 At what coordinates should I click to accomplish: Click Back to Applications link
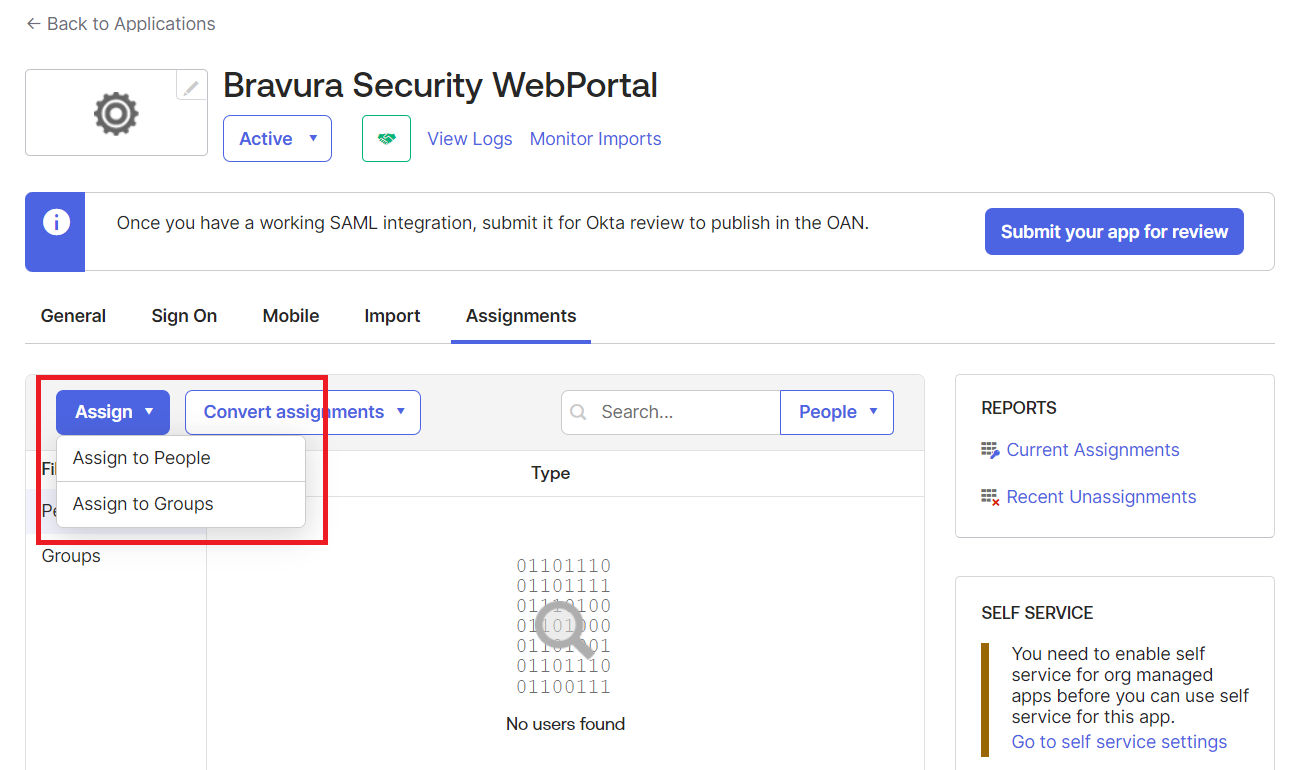pos(121,24)
